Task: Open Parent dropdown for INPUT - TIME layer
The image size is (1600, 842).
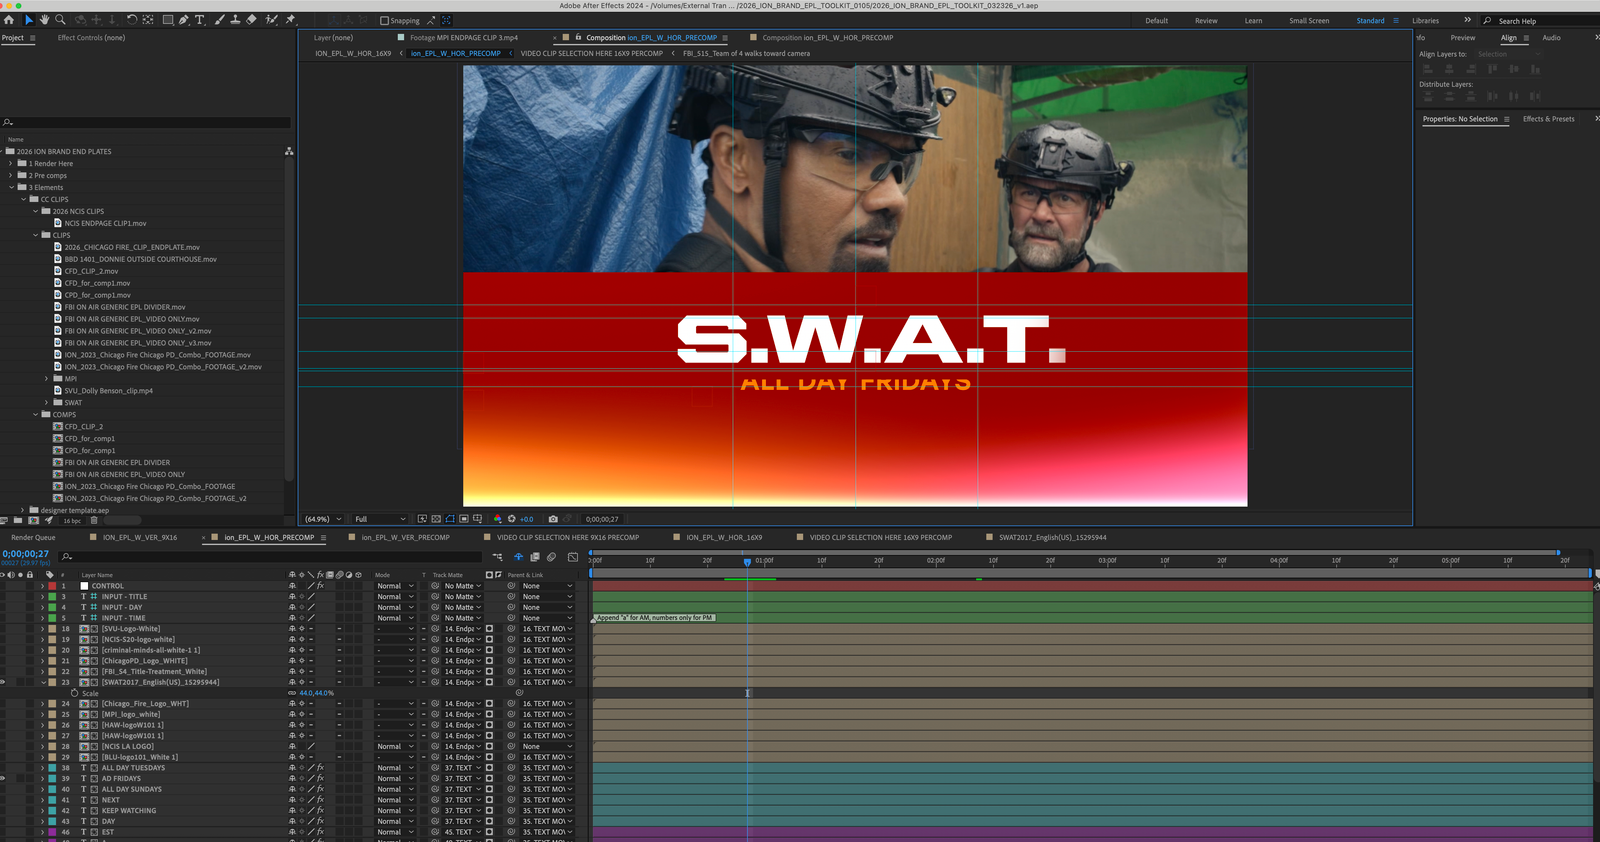Action: pyautogui.click(x=547, y=618)
